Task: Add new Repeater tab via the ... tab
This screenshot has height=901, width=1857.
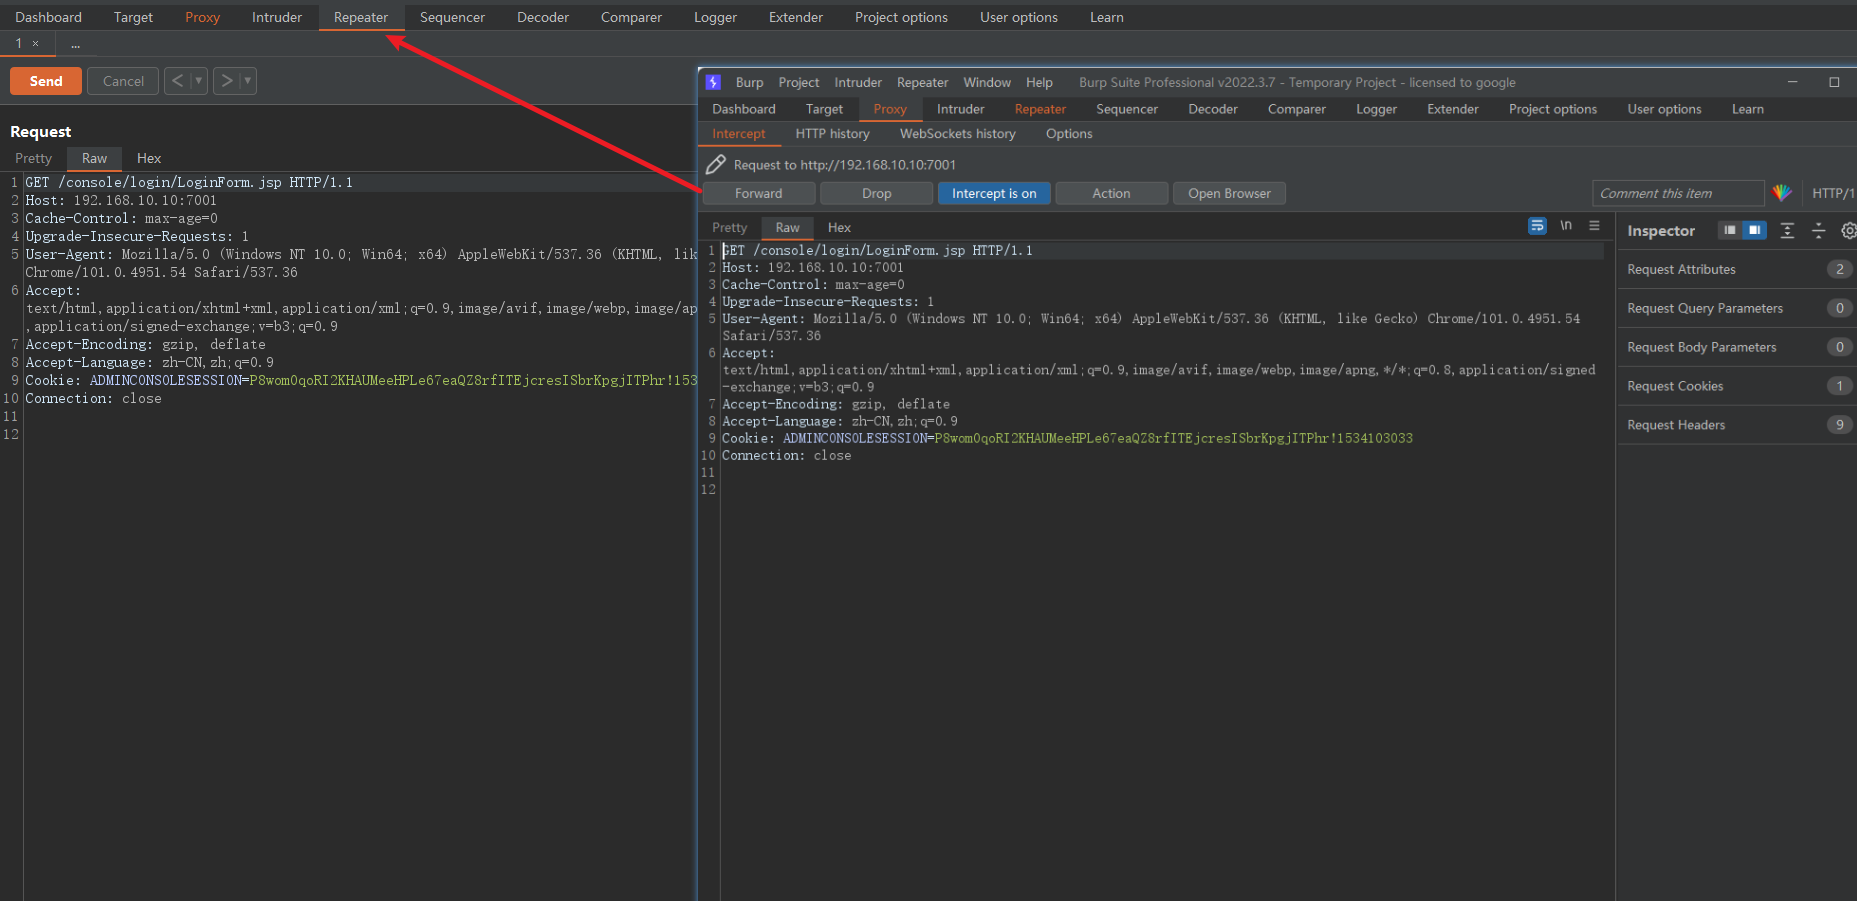Action: [75, 43]
